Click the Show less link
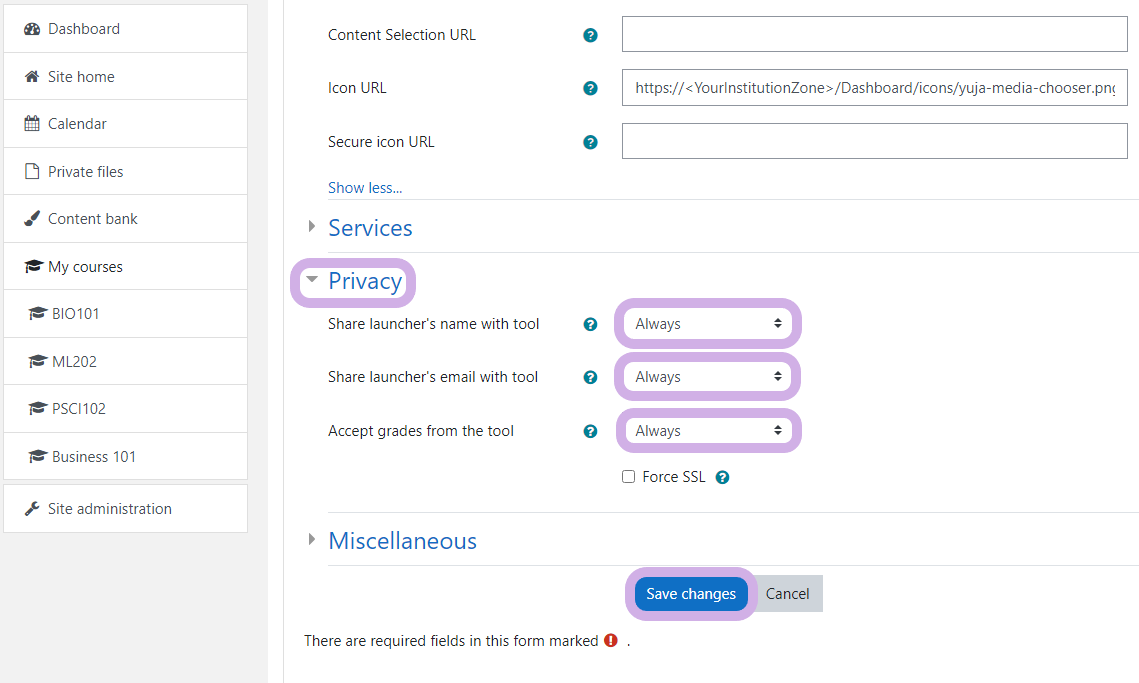The image size is (1139, 683). pyautogui.click(x=365, y=187)
